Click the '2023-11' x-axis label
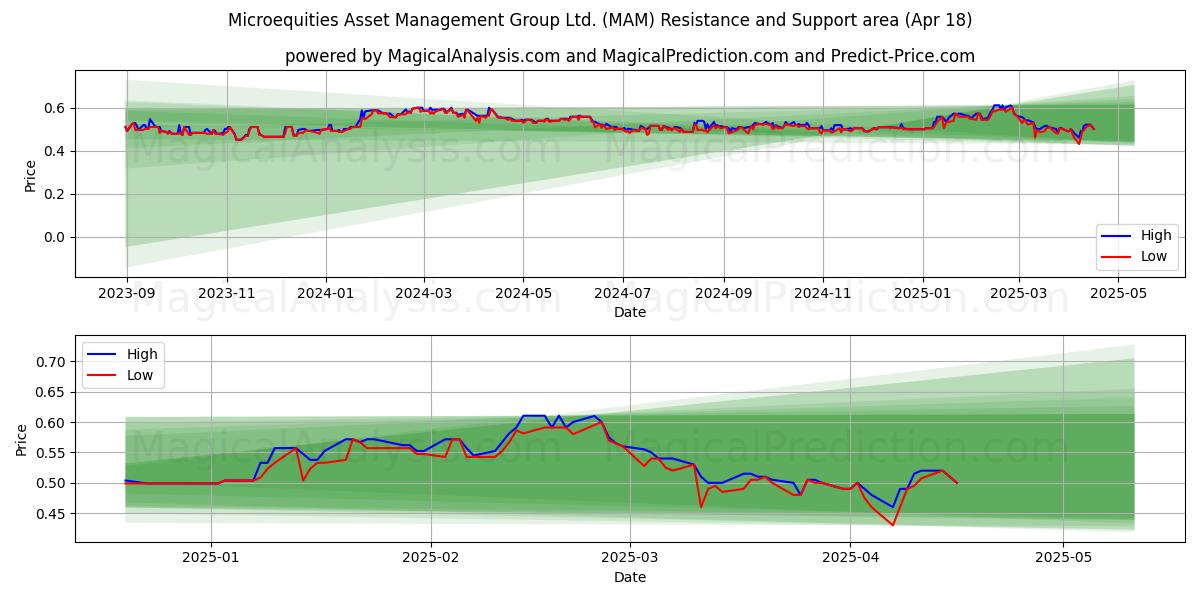 click(x=227, y=294)
